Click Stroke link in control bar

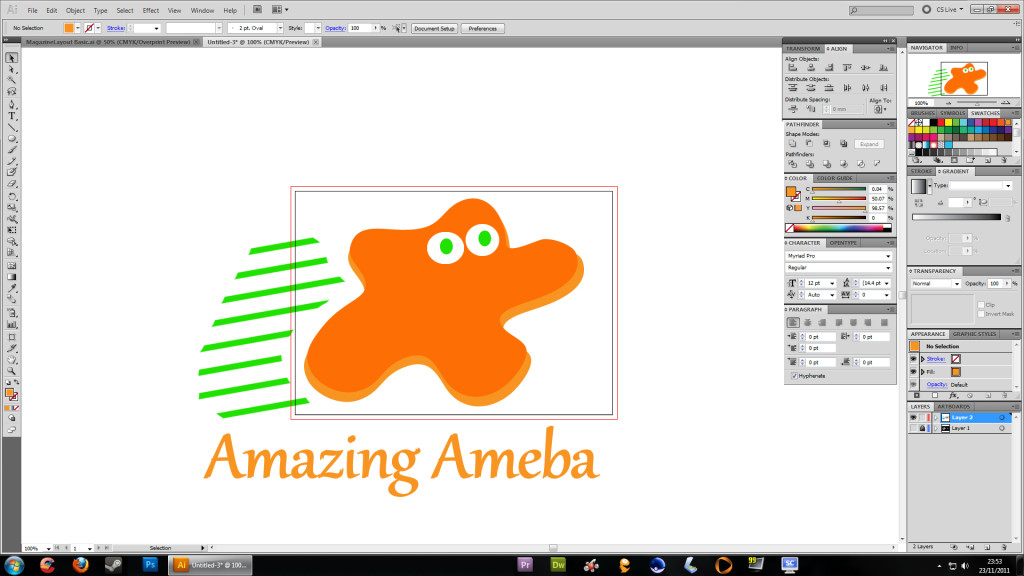pyautogui.click(x=116, y=28)
